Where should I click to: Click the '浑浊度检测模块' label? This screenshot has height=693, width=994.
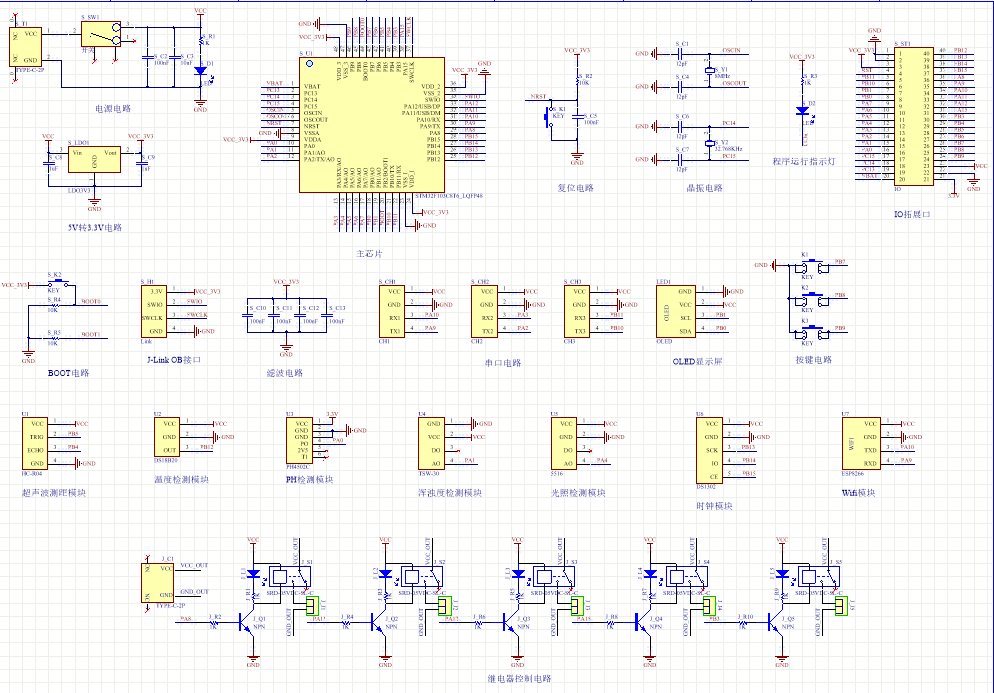[x=449, y=493]
